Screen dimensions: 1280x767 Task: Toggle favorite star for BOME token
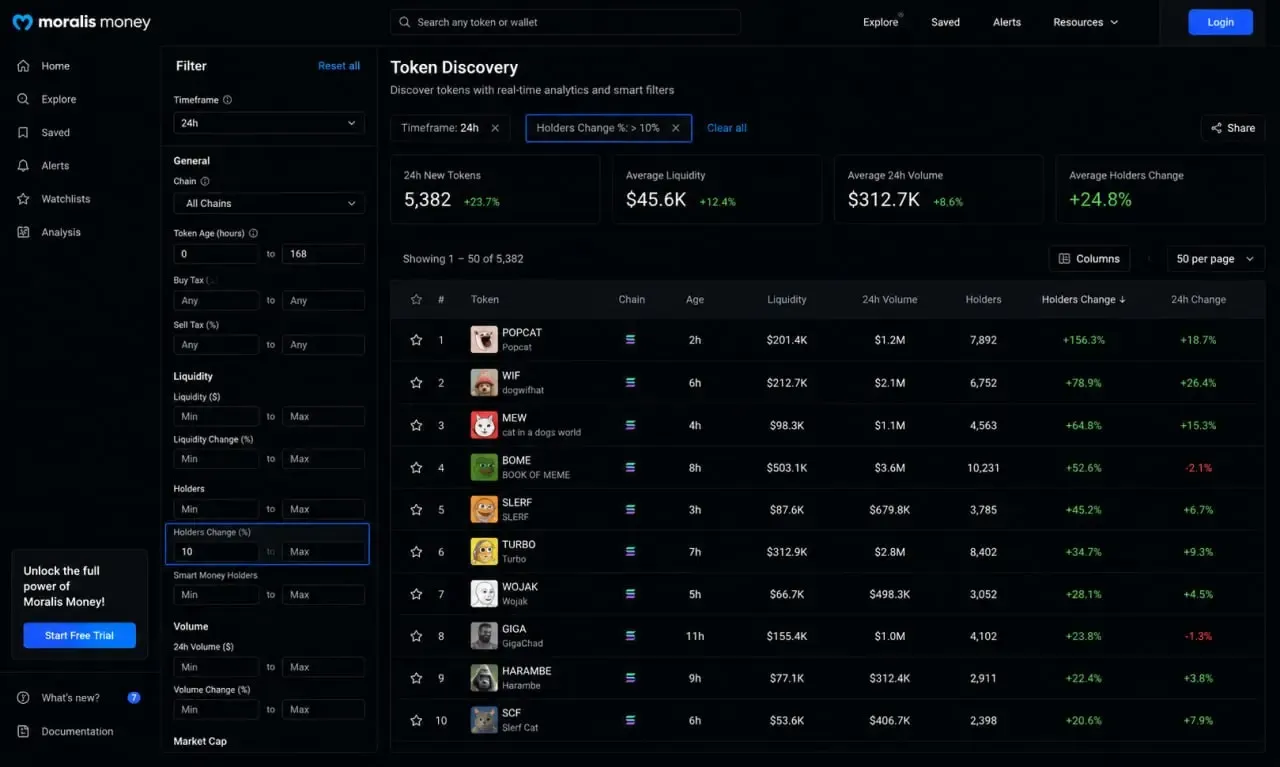tap(416, 467)
